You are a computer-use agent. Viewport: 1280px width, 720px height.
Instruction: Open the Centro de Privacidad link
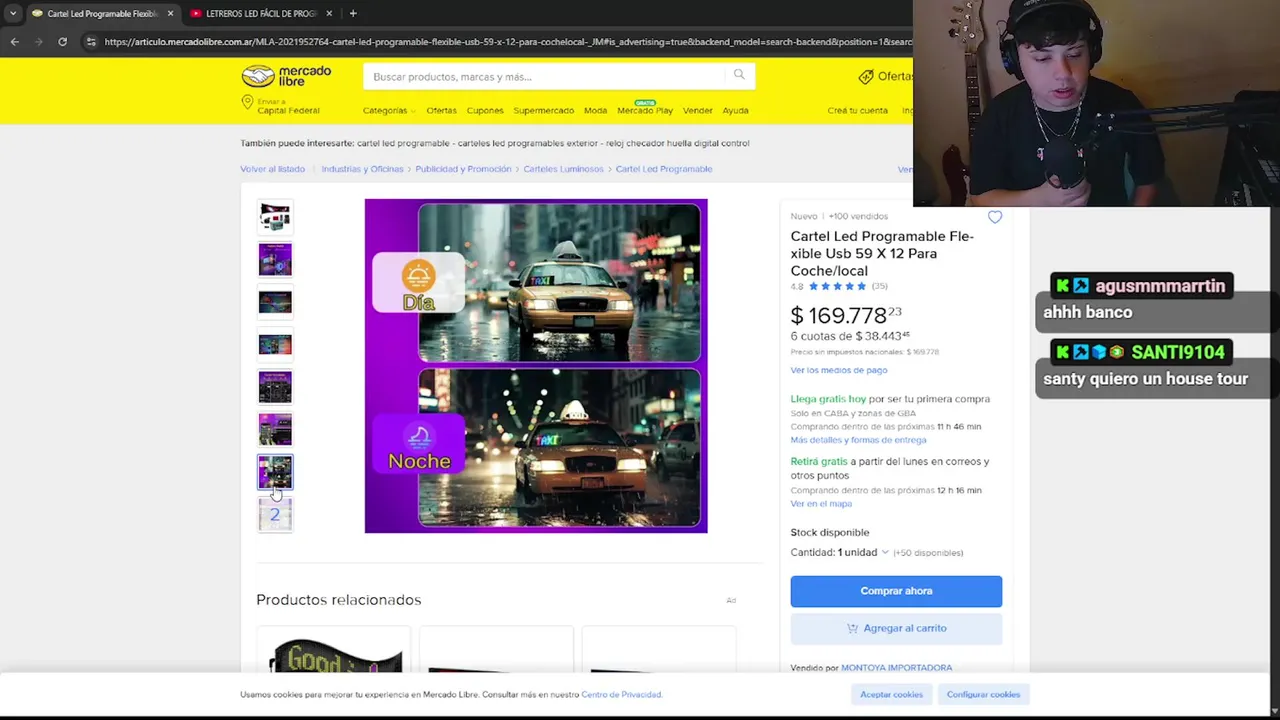621,694
